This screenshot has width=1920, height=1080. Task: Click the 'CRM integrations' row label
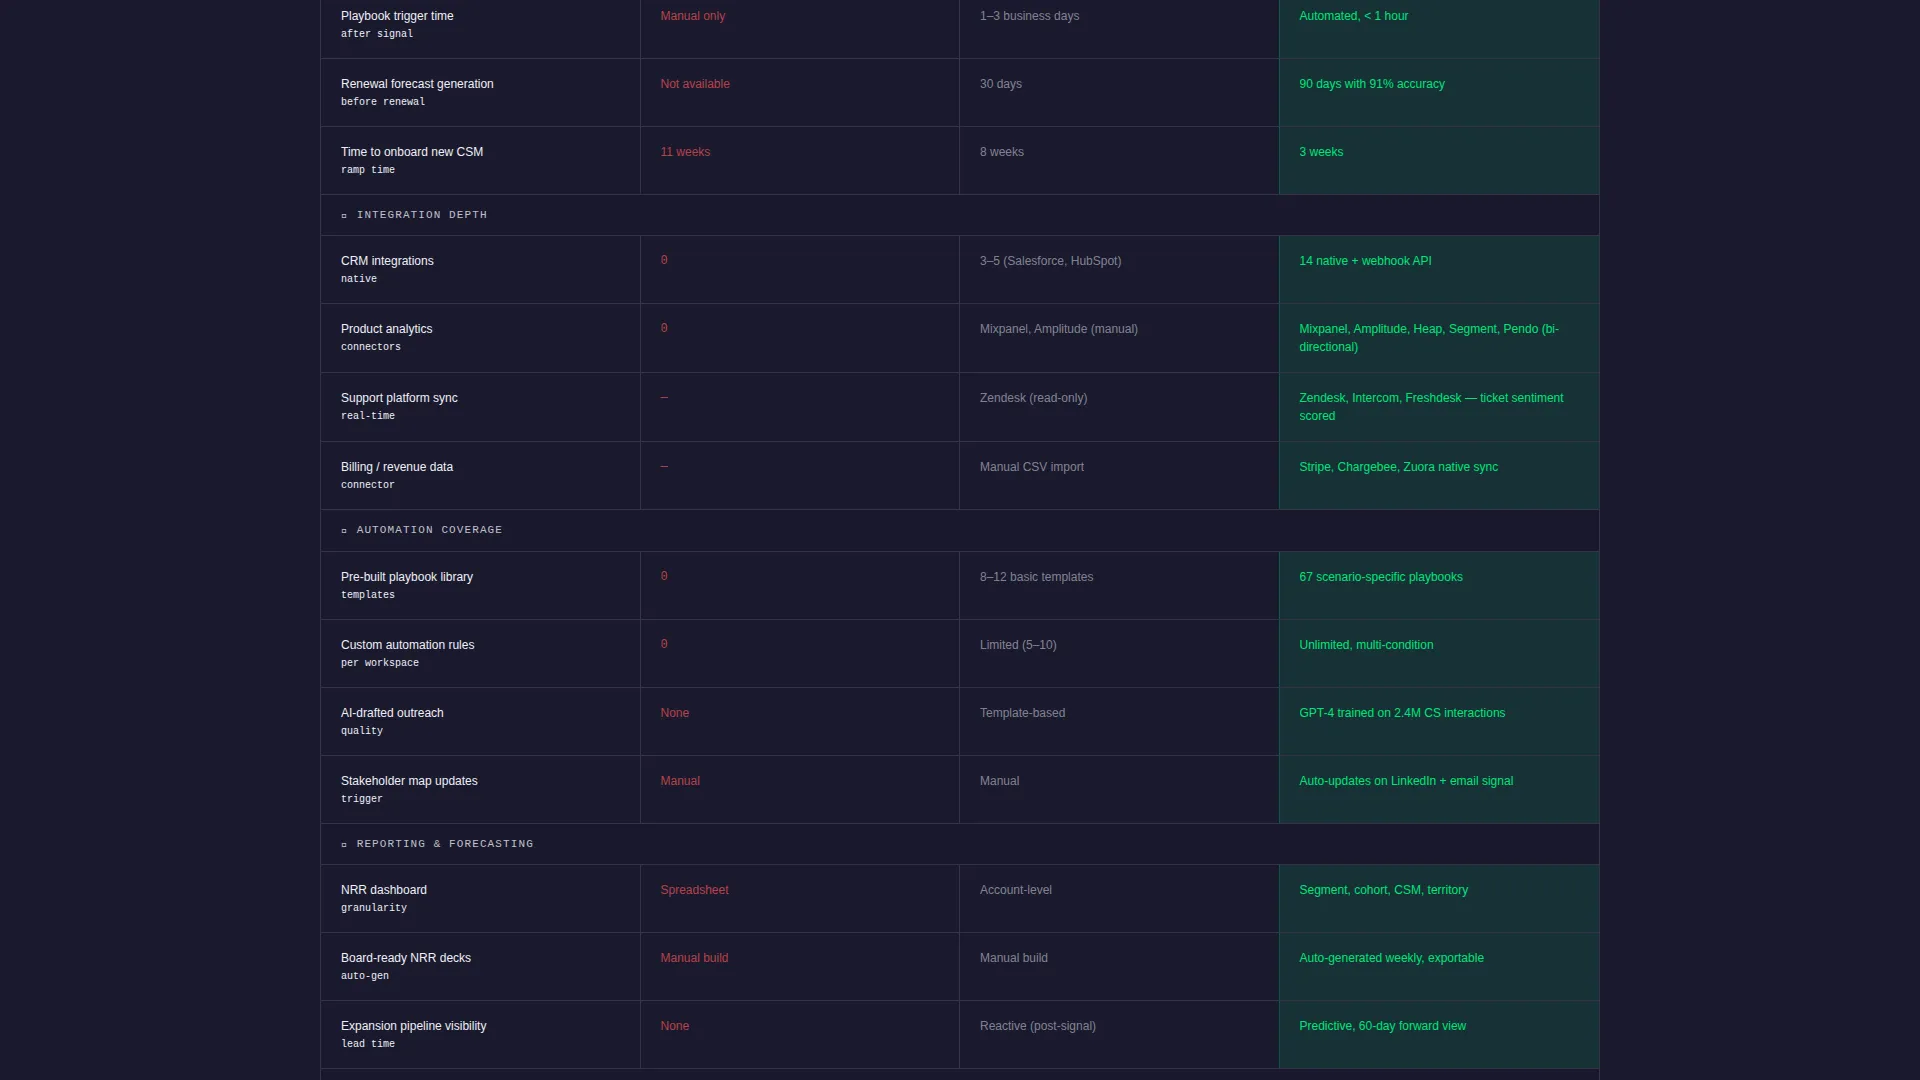[x=387, y=261]
